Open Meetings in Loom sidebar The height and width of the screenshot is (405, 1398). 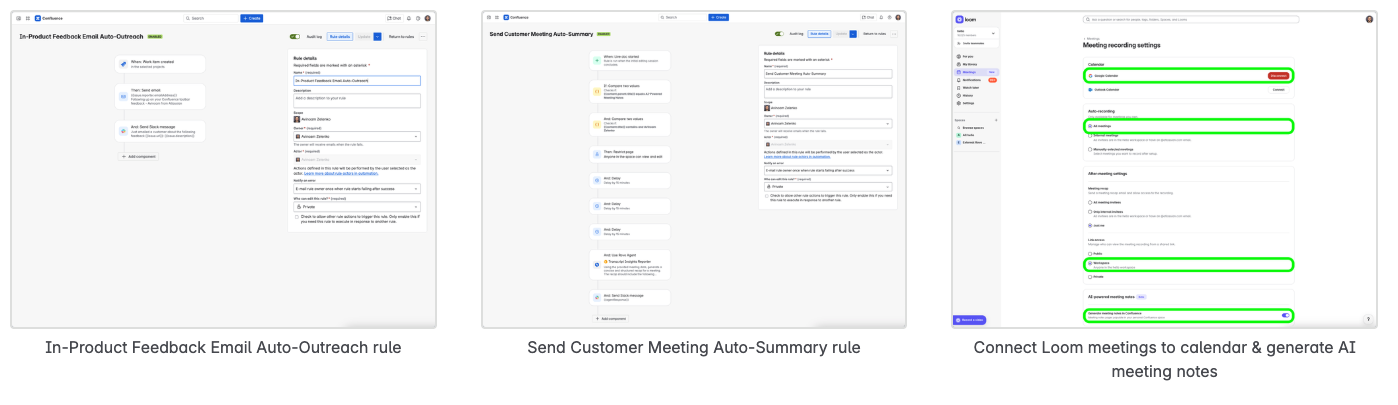click(x=977, y=72)
